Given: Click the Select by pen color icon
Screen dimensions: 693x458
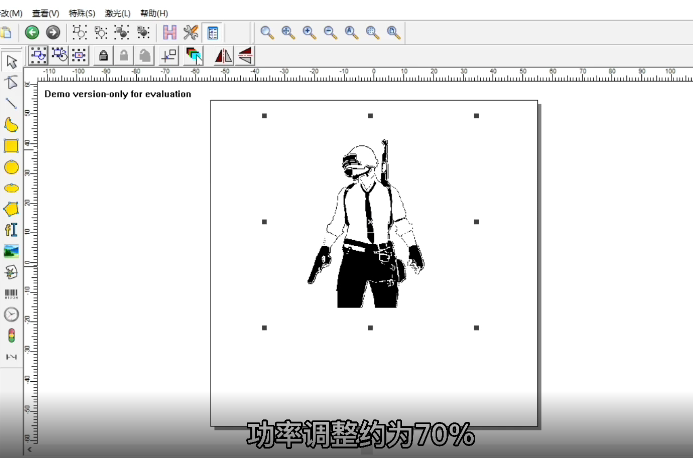Looking at the screenshot, I should (x=194, y=56).
